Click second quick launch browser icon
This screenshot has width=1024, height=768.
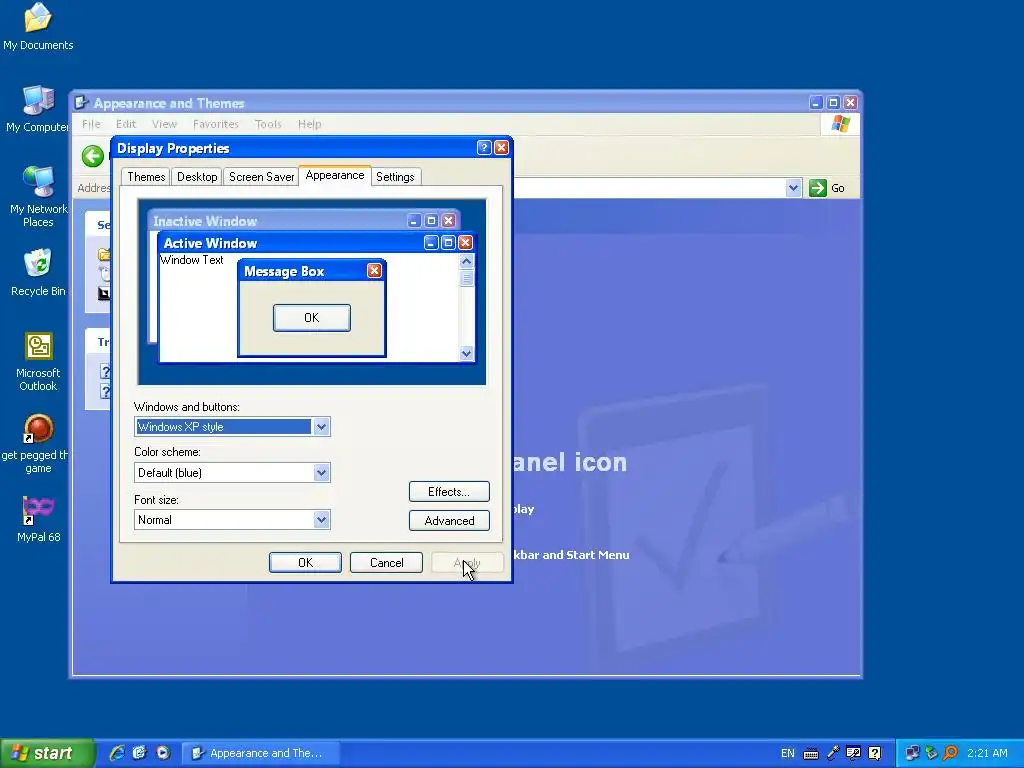pyautogui.click(x=140, y=753)
